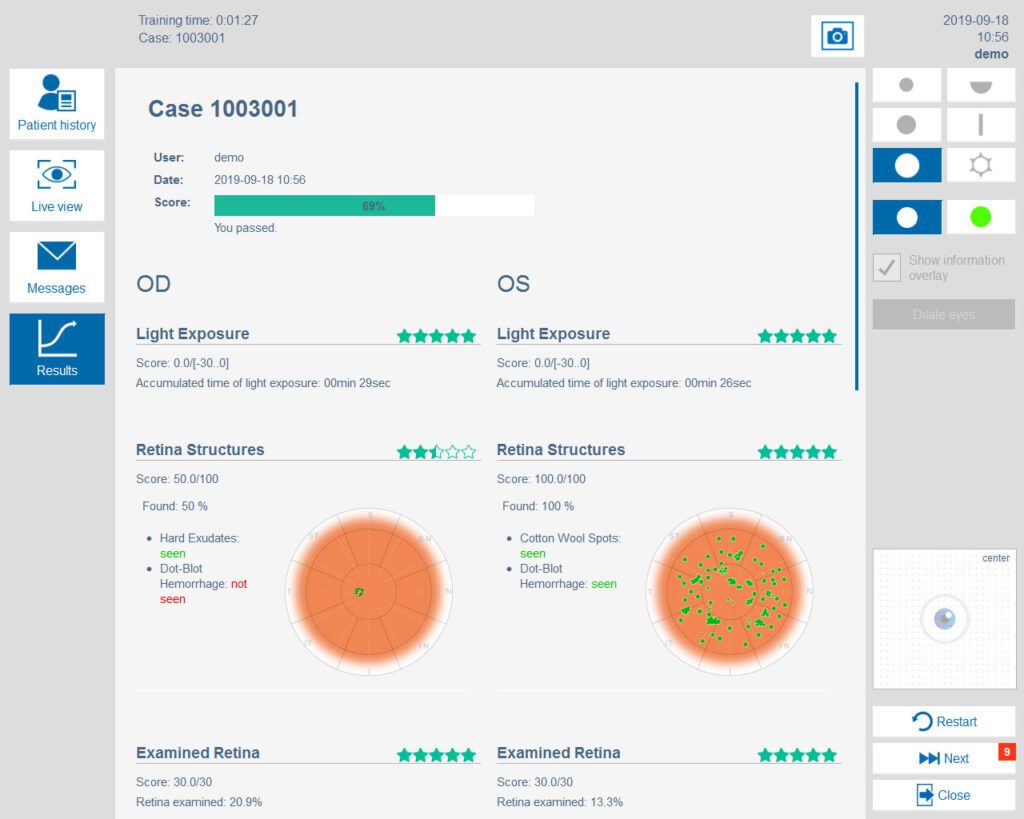
Task: Switch to Live view
Action: click(x=56, y=185)
